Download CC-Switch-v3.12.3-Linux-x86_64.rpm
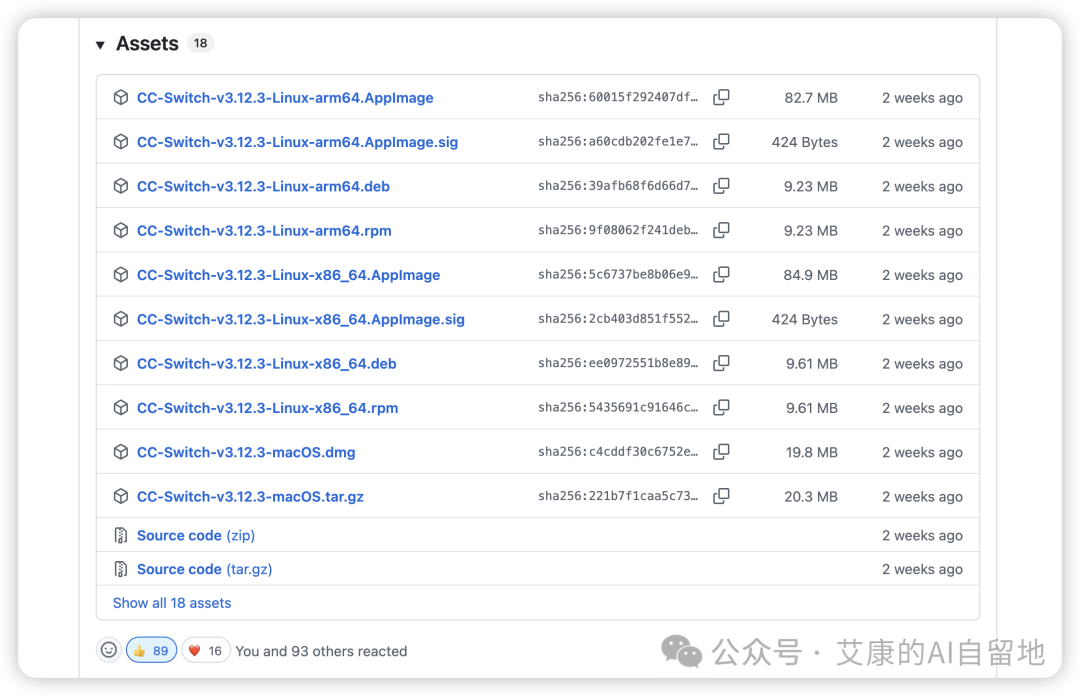This screenshot has width=1080, height=696. tap(267, 408)
